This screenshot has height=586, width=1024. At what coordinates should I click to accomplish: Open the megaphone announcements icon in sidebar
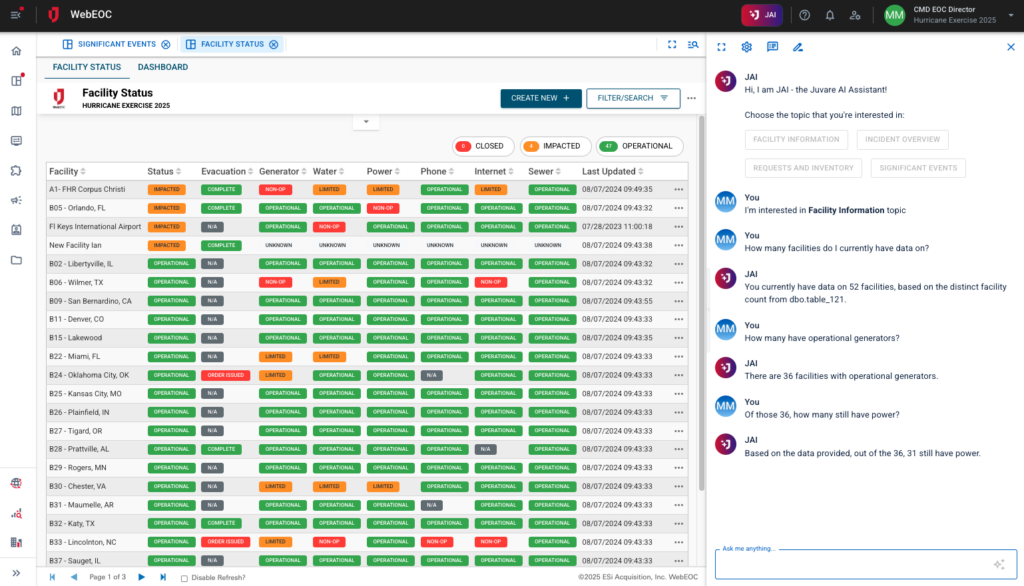tap(16, 201)
